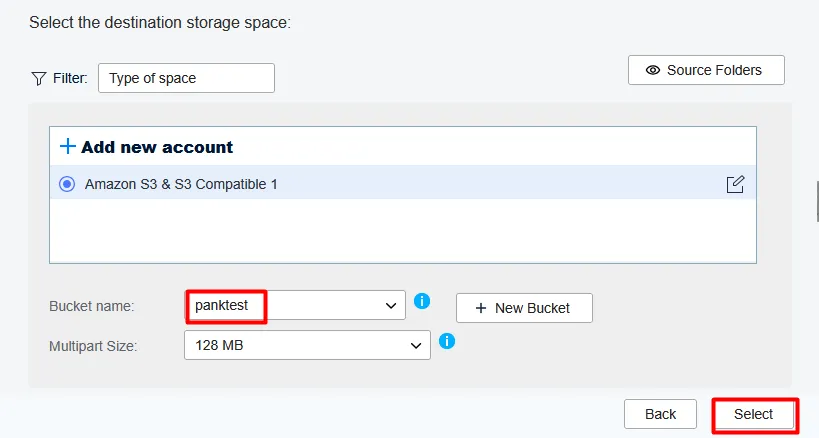Image resolution: width=819 pixels, height=438 pixels.
Task: Click the New Bucket button
Action: coord(524,308)
